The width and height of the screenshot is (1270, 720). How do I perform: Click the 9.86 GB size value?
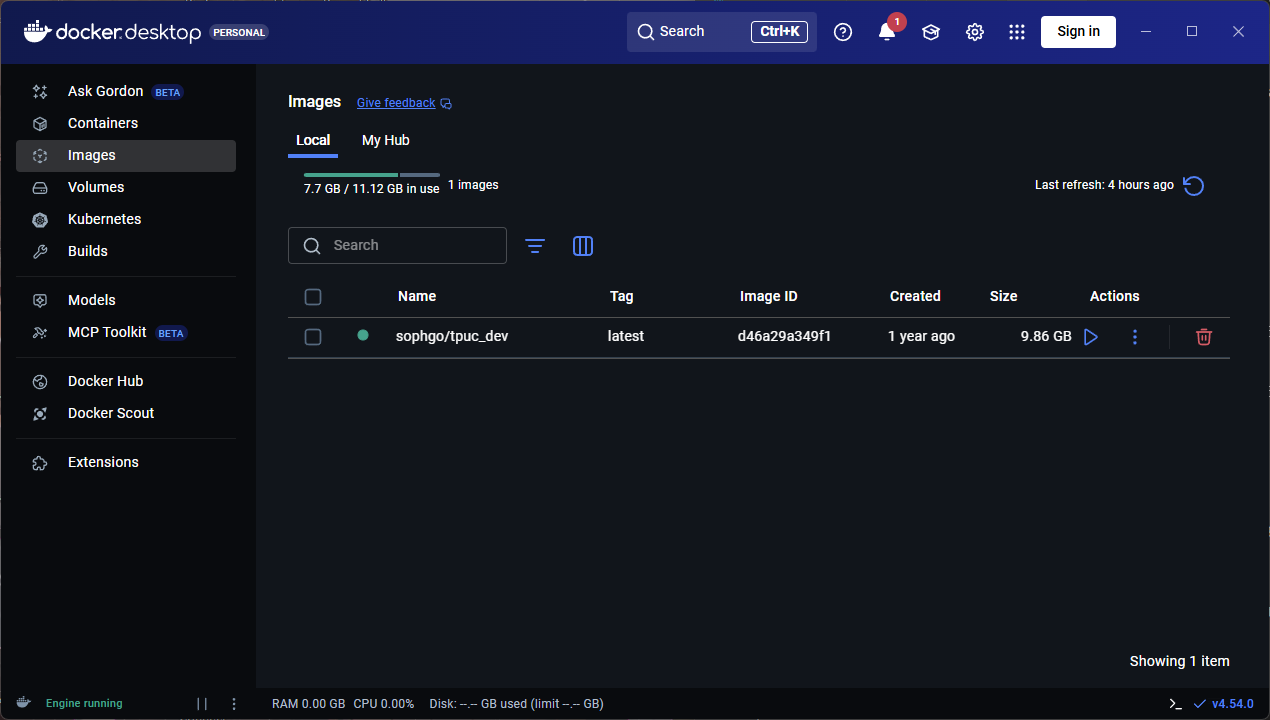(1046, 337)
